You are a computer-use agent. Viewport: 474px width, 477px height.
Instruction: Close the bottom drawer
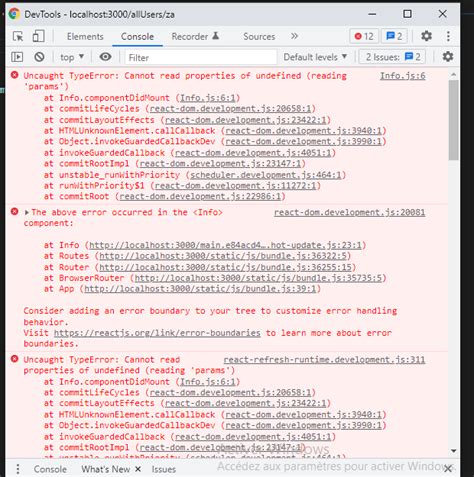(x=448, y=468)
